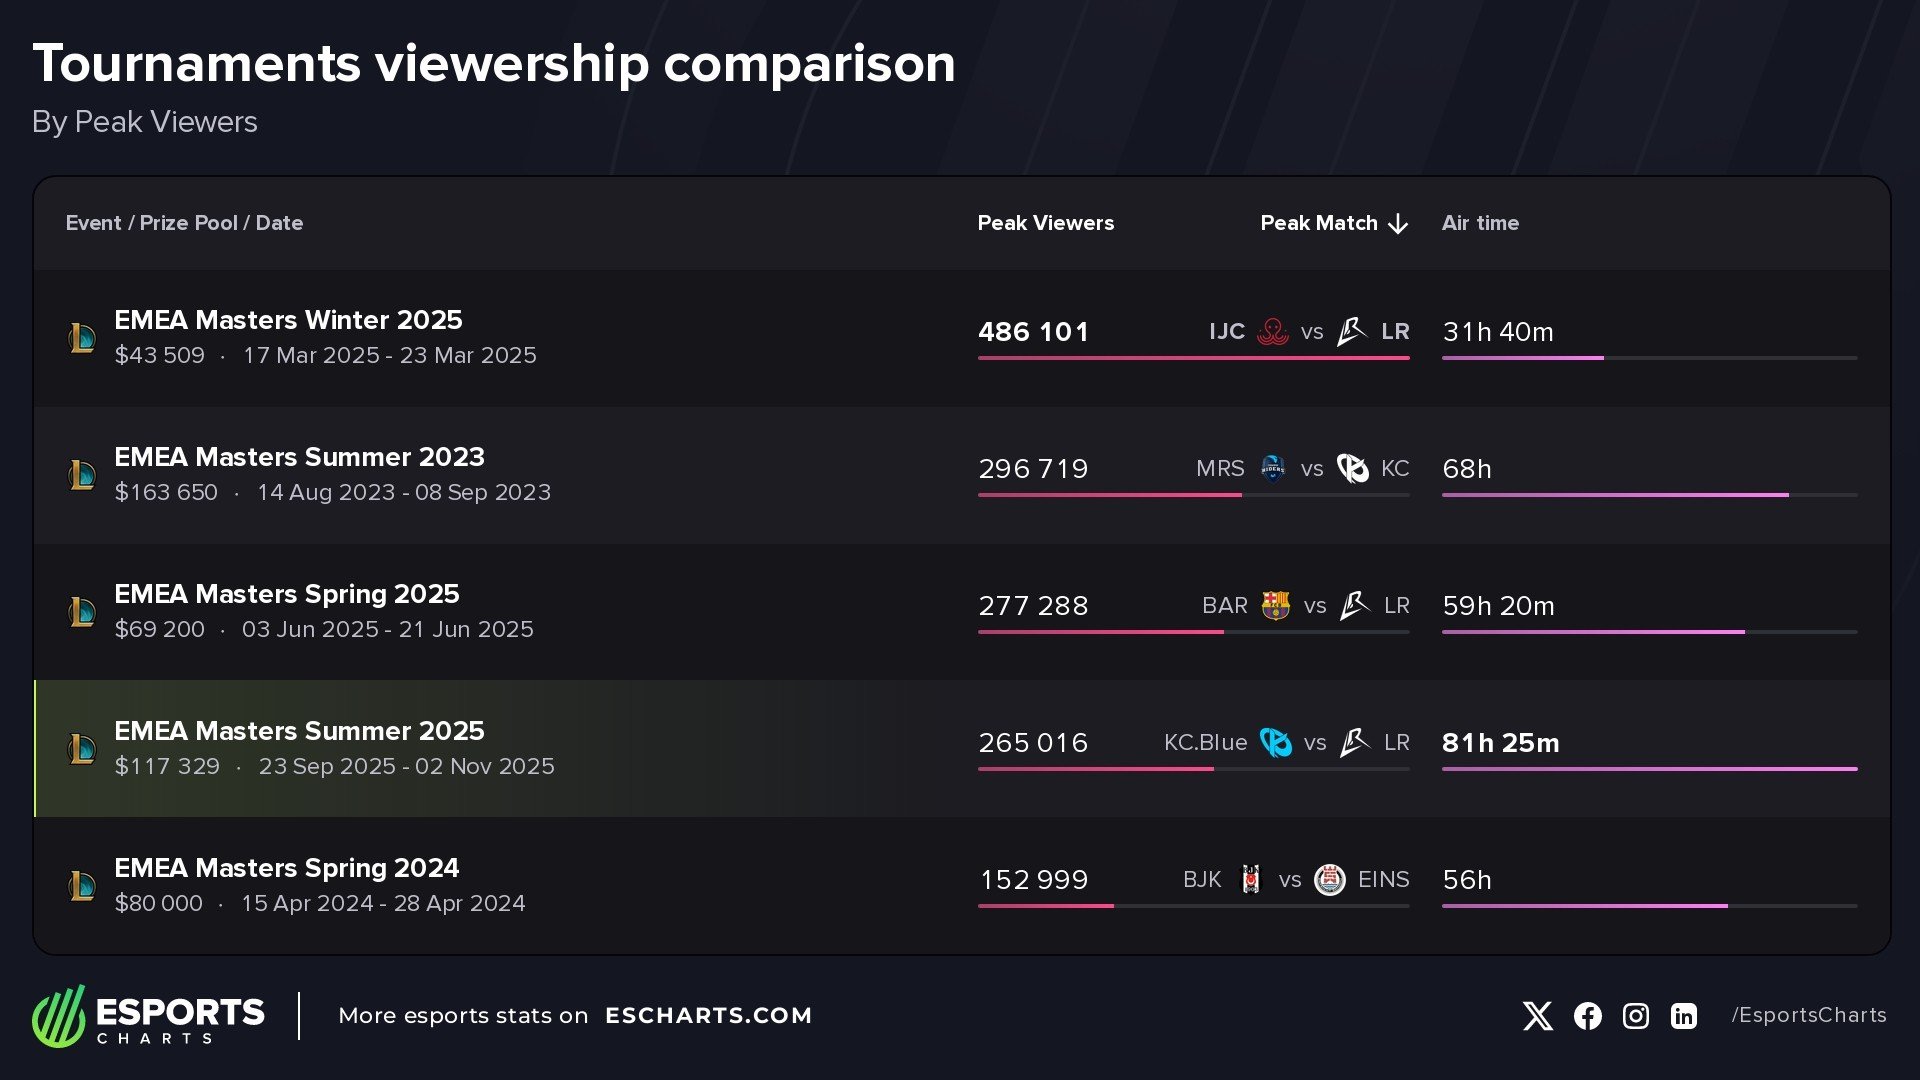
Task: Click the IJC team logo
Action: coord(1272,331)
